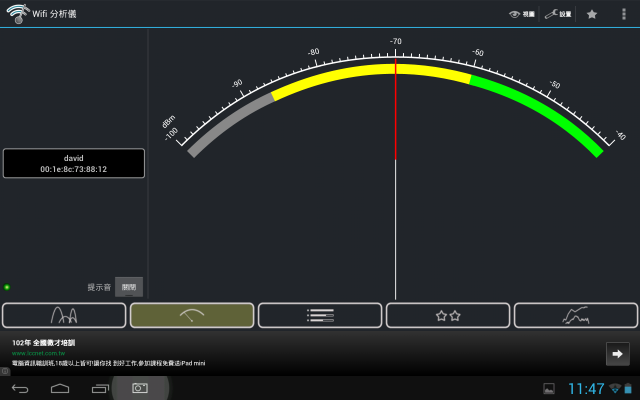
Task: Tap the screenshot camera button
Action: (x=141, y=387)
